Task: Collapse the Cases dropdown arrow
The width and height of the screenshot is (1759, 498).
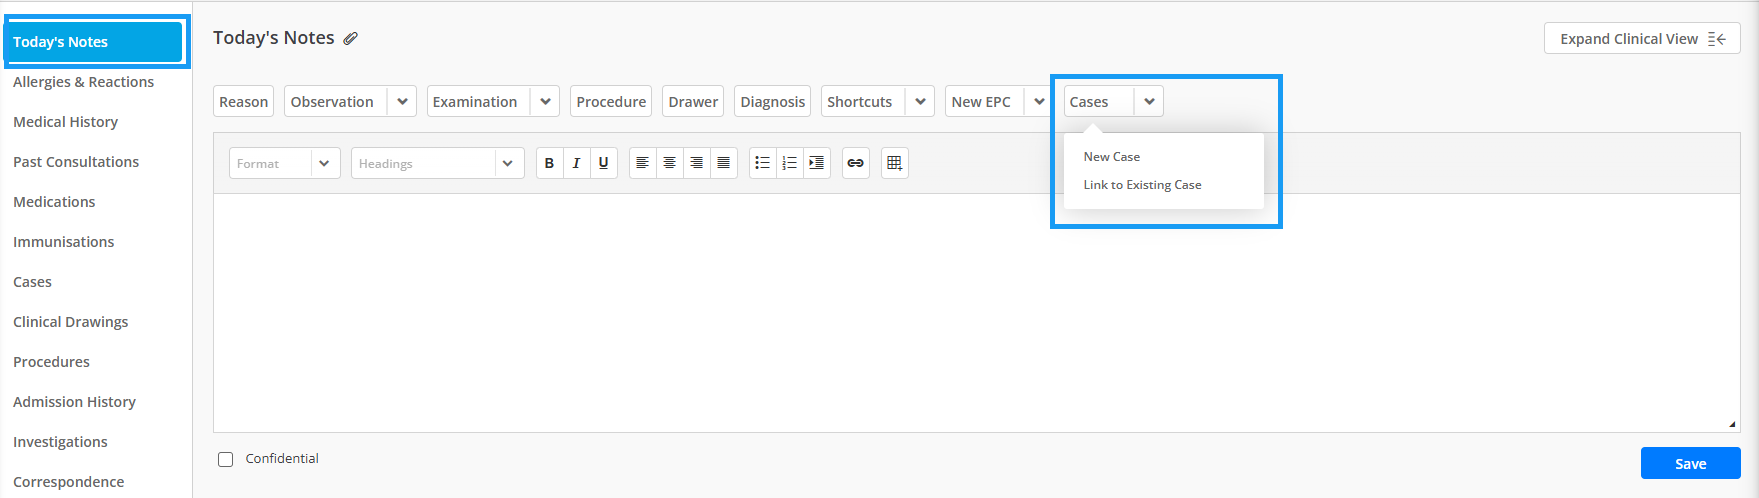Action: (x=1149, y=101)
